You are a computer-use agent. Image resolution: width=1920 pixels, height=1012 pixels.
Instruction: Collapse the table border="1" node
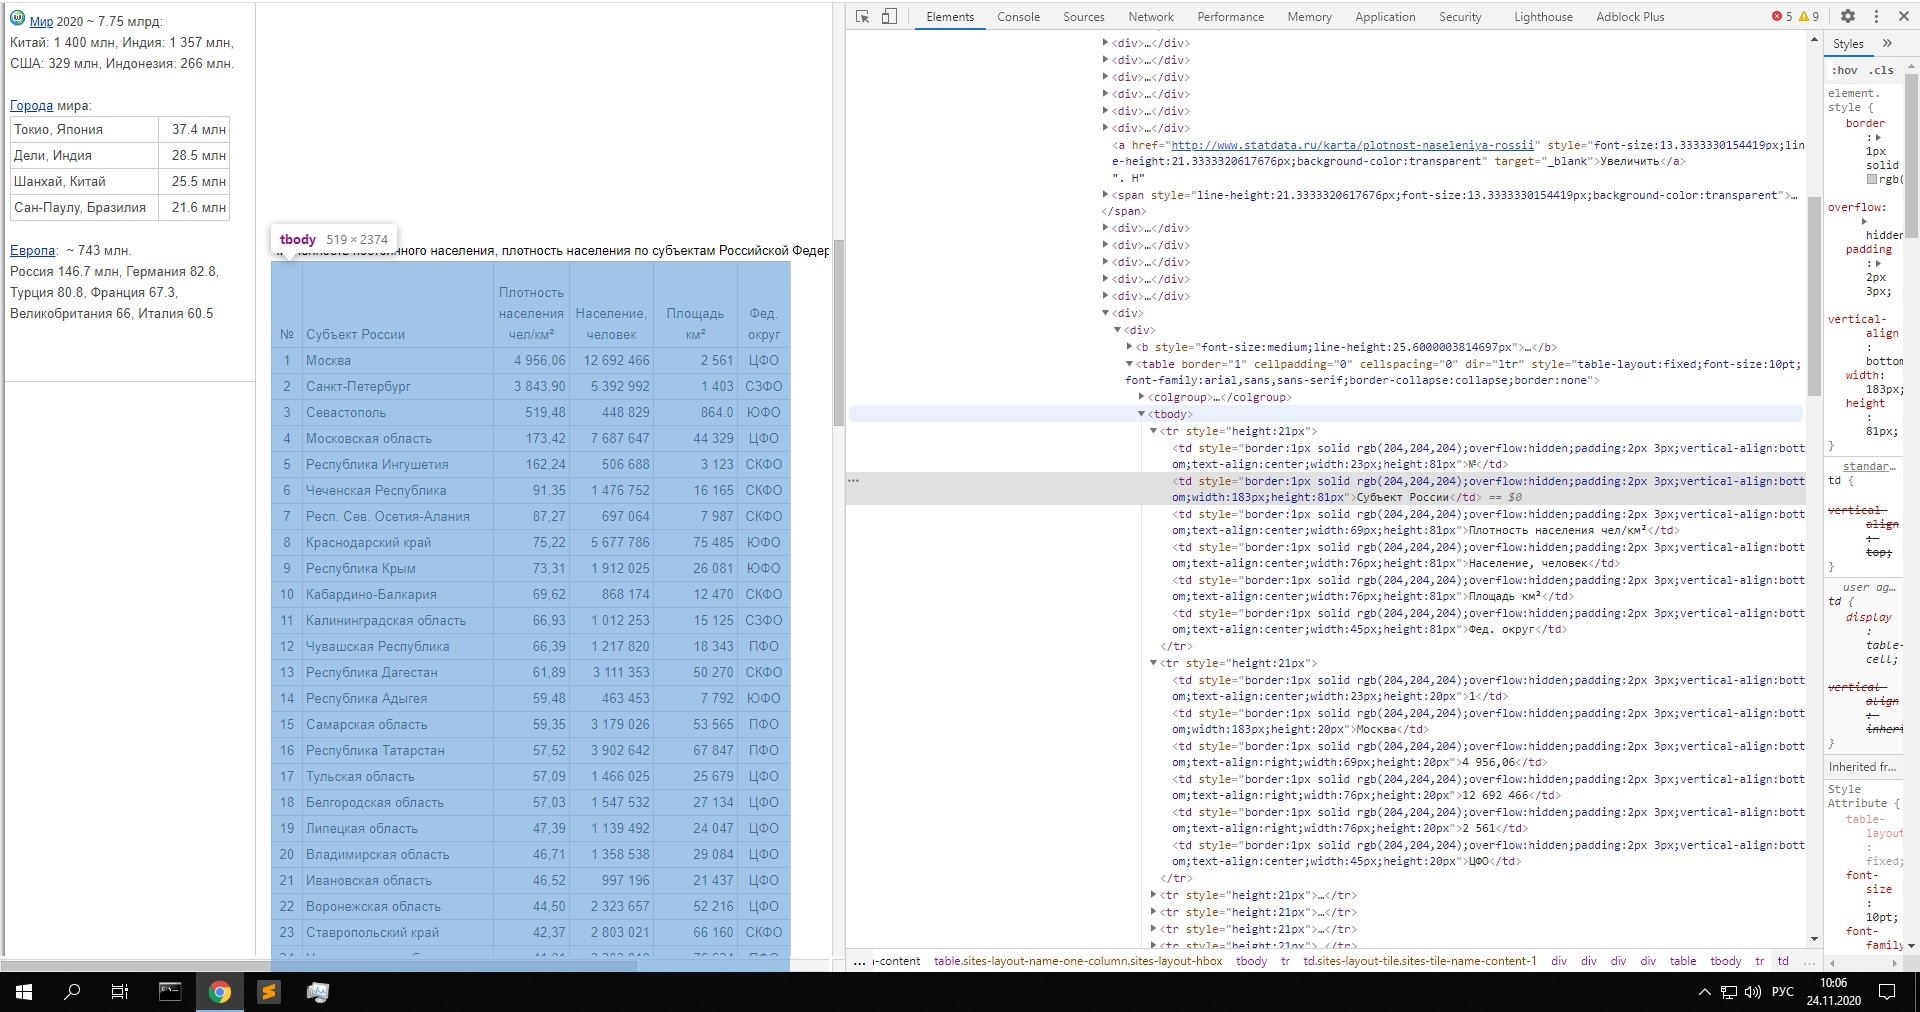pyautogui.click(x=1129, y=364)
